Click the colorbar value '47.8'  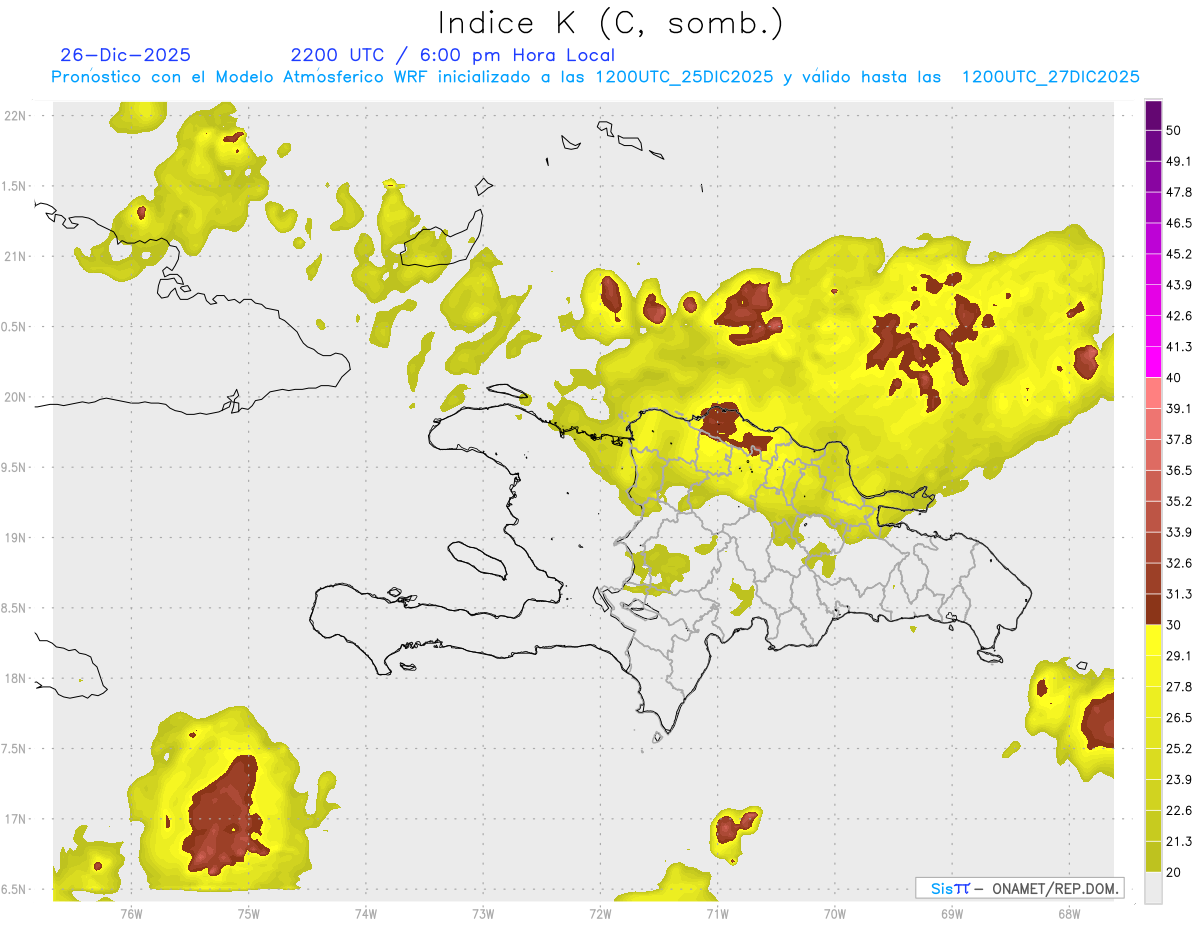pos(1179,192)
